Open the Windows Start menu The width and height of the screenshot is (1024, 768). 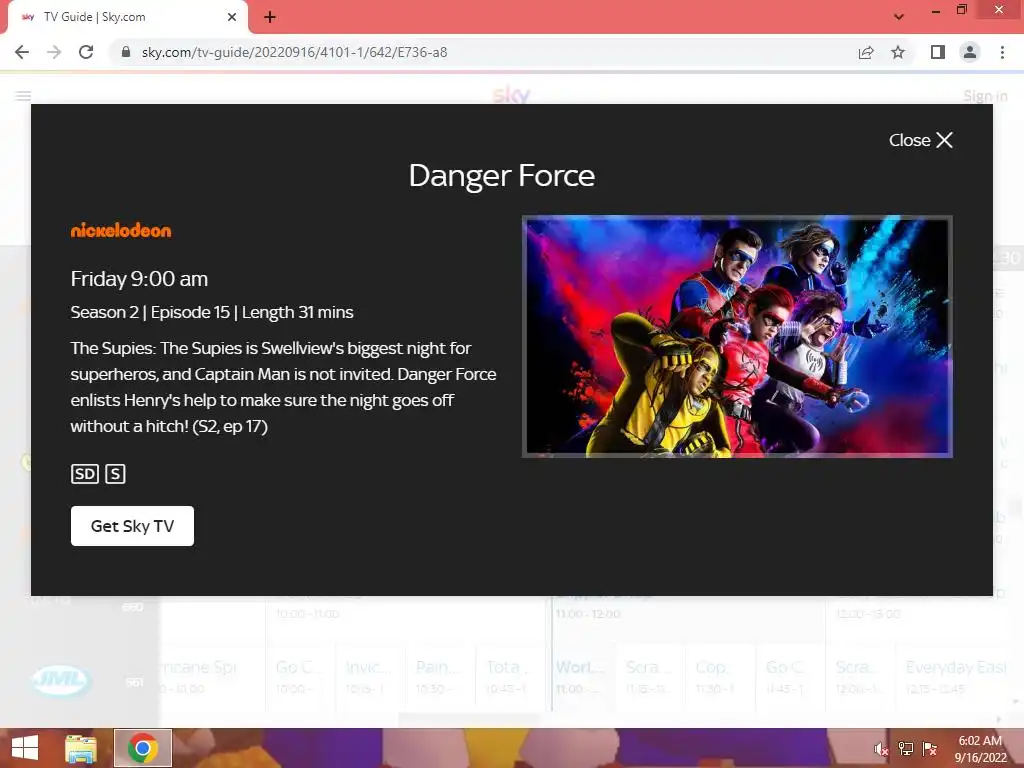point(25,748)
